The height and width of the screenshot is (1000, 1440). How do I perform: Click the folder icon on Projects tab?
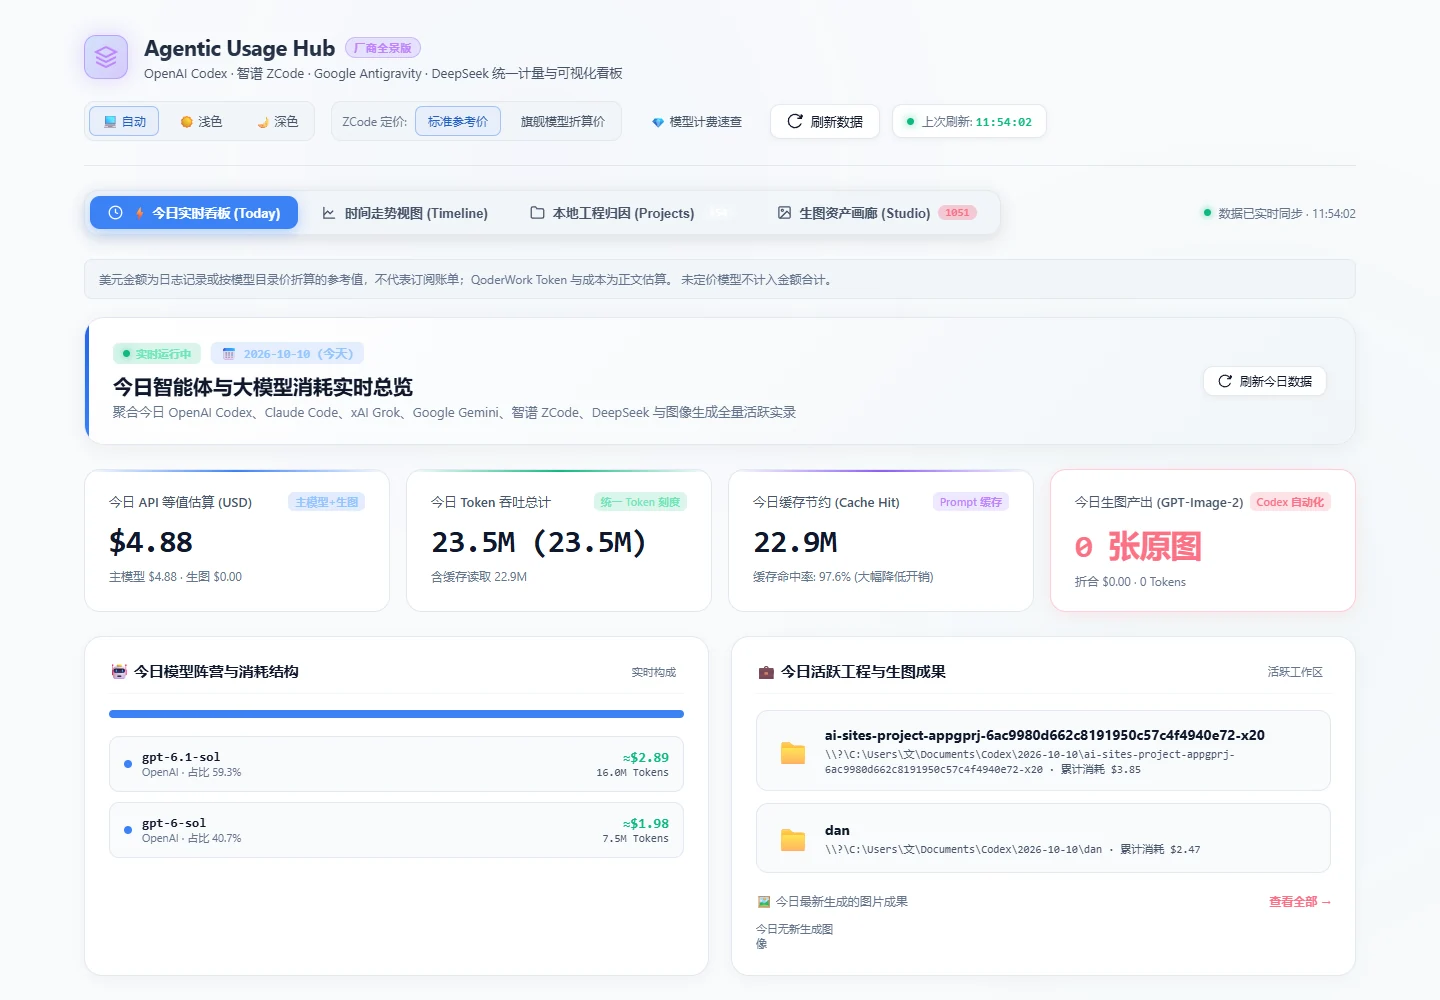[x=537, y=213]
